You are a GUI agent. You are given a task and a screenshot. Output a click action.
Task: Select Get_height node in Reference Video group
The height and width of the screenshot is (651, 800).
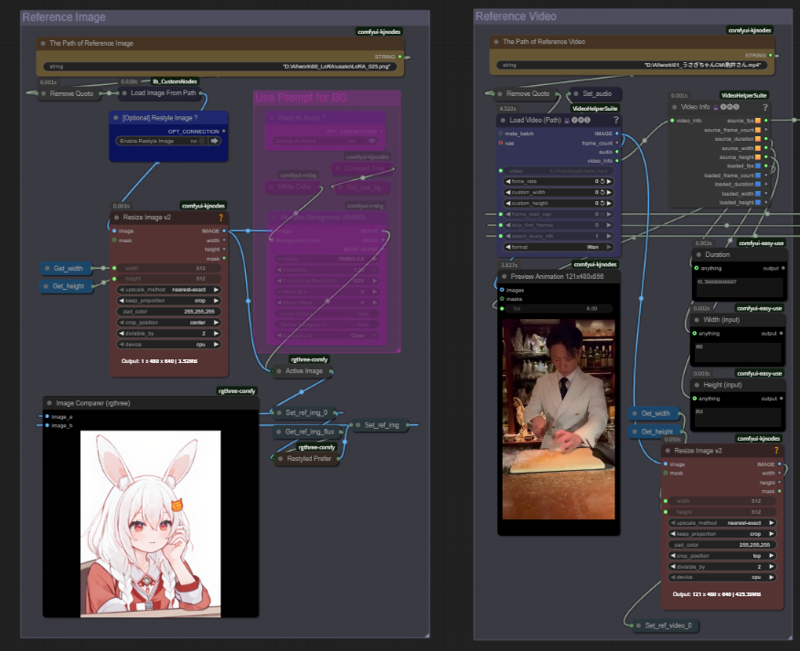click(656, 432)
